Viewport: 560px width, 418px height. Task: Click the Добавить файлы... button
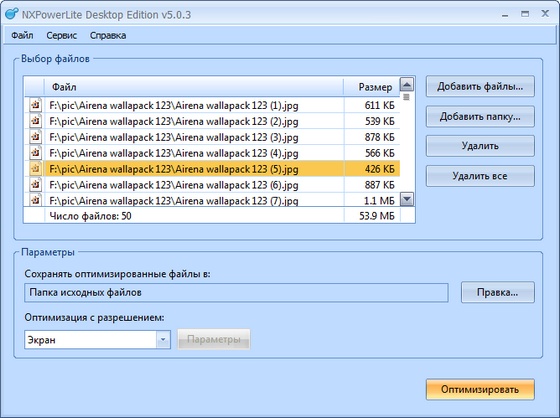point(480,86)
